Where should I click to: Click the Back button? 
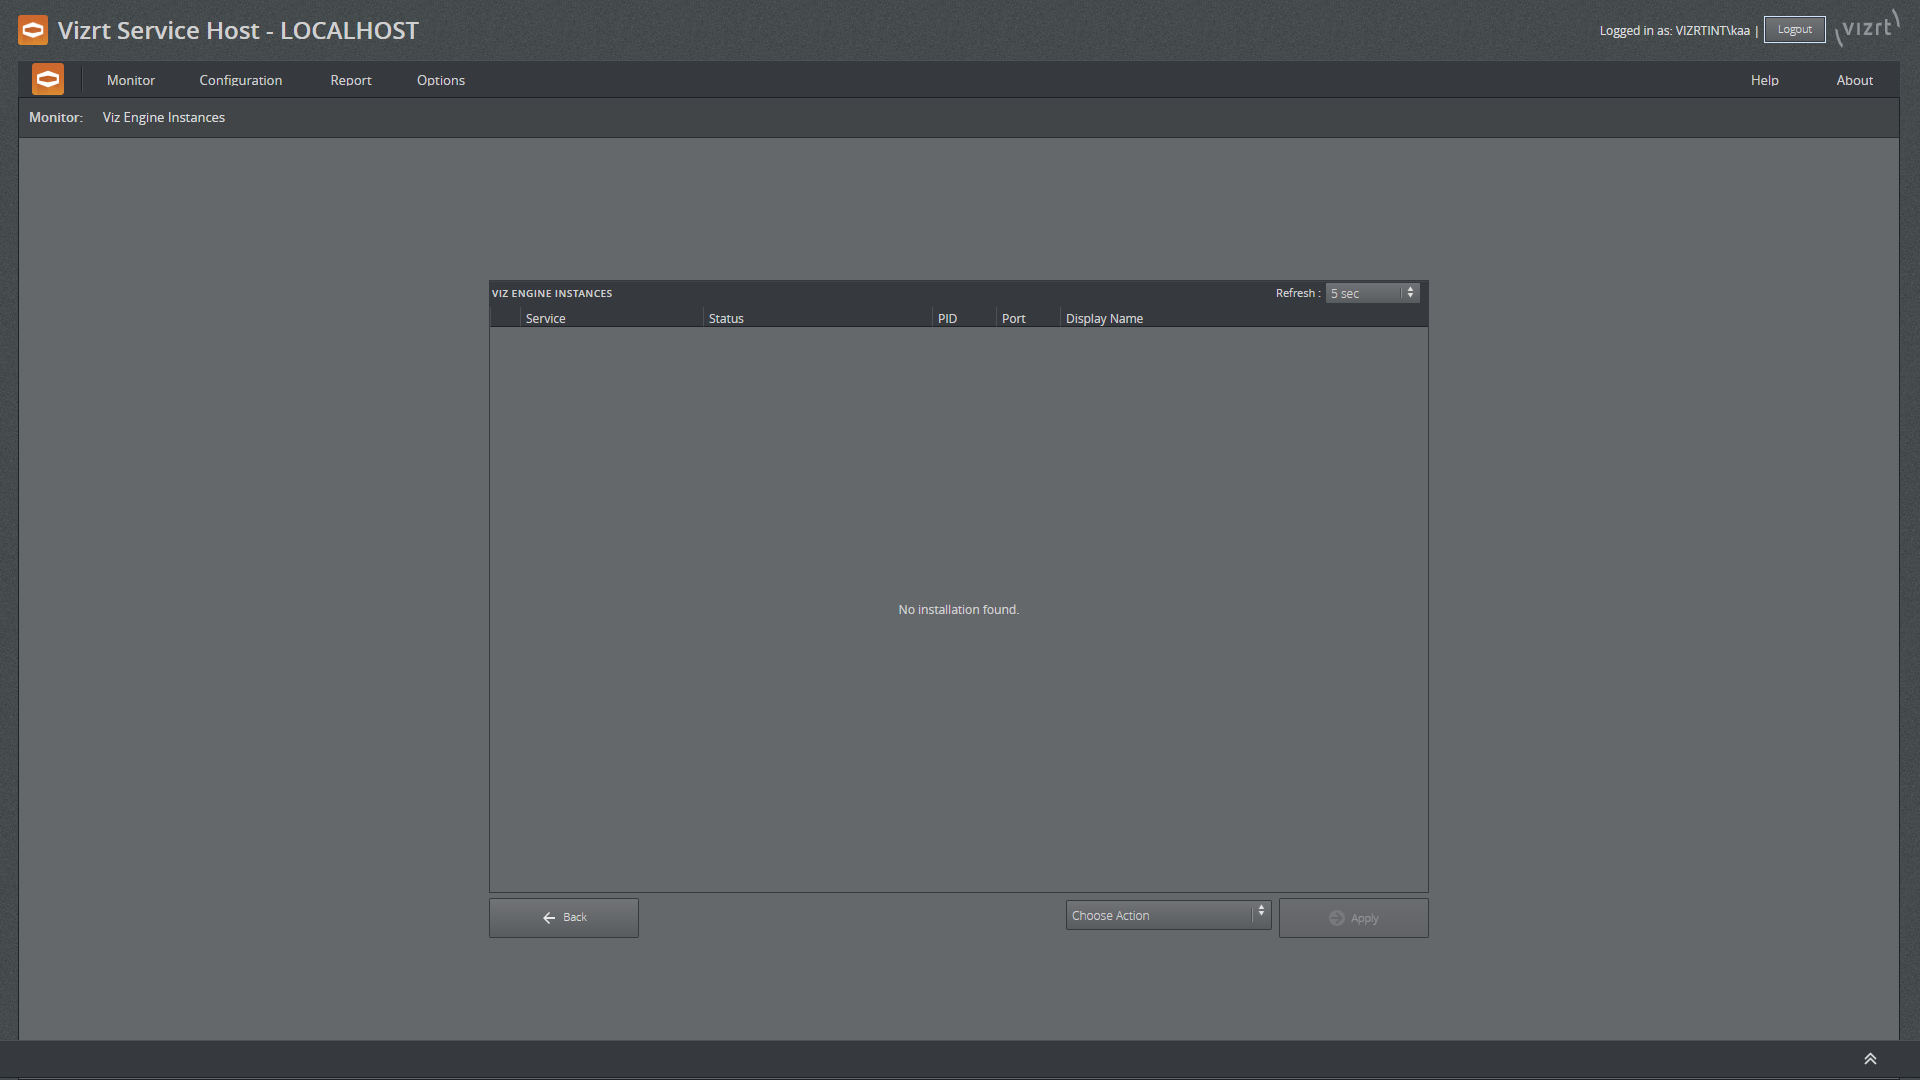[x=564, y=918]
